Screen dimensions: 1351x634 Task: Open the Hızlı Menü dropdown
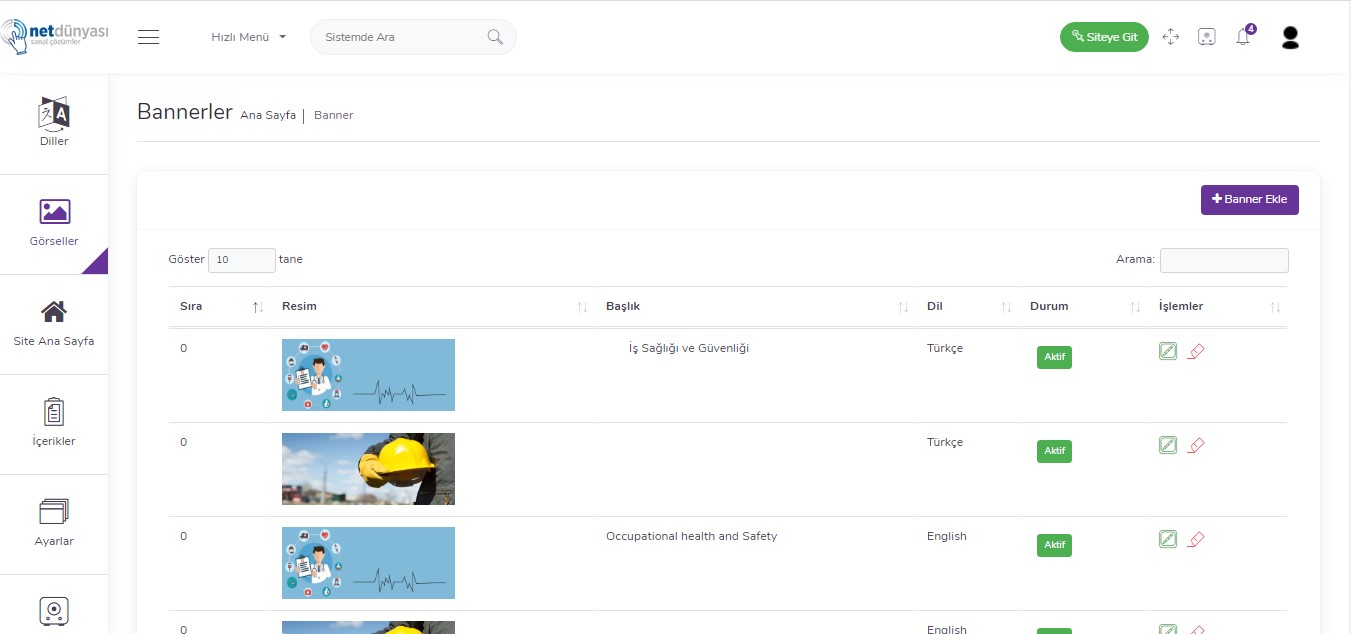248,37
